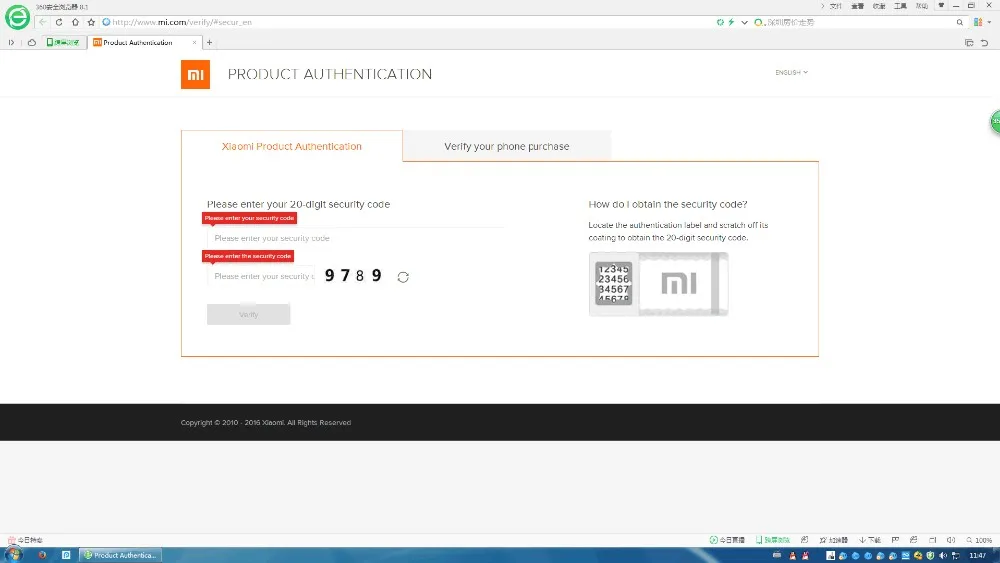Click the magnifier search icon in search box
This screenshot has height=563, width=1000.
(960, 22)
